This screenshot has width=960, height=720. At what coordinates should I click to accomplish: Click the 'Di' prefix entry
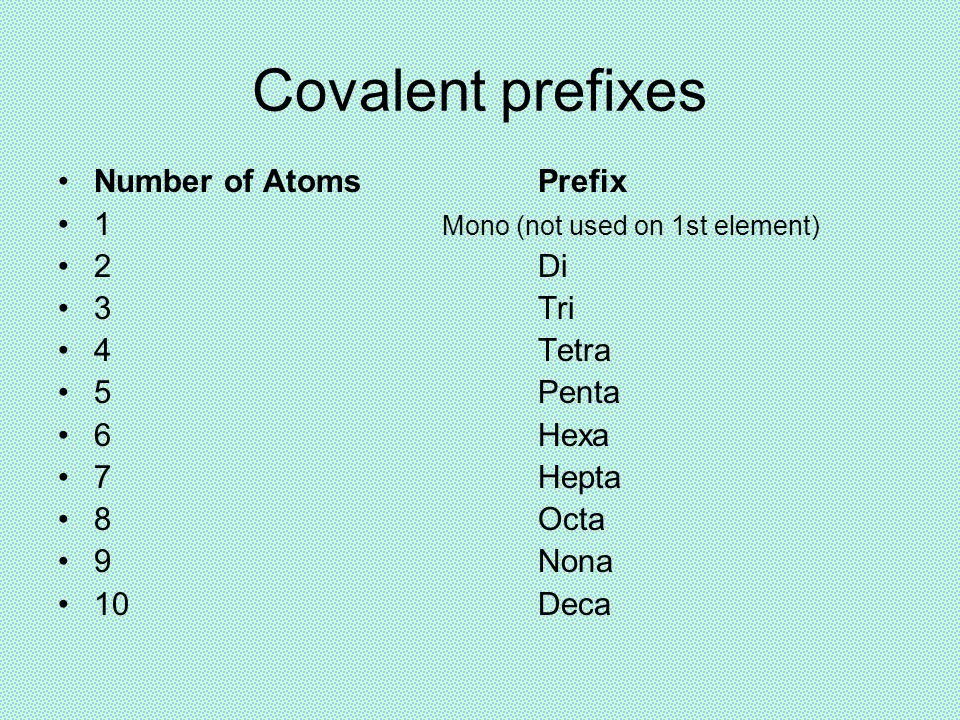tap(552, 266)
